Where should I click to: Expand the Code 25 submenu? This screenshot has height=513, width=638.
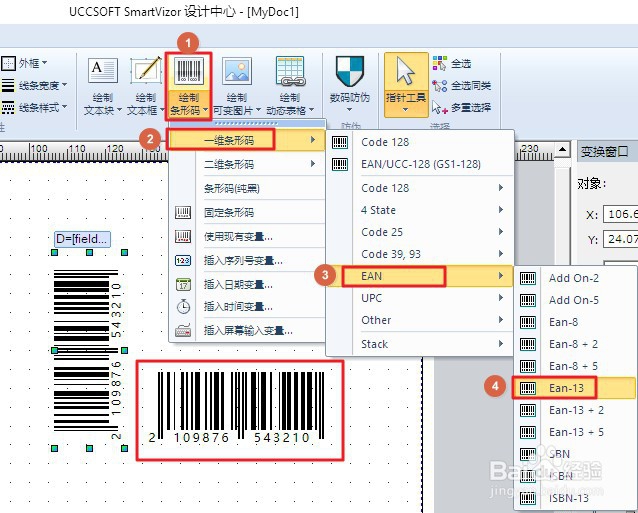point(420,232)
